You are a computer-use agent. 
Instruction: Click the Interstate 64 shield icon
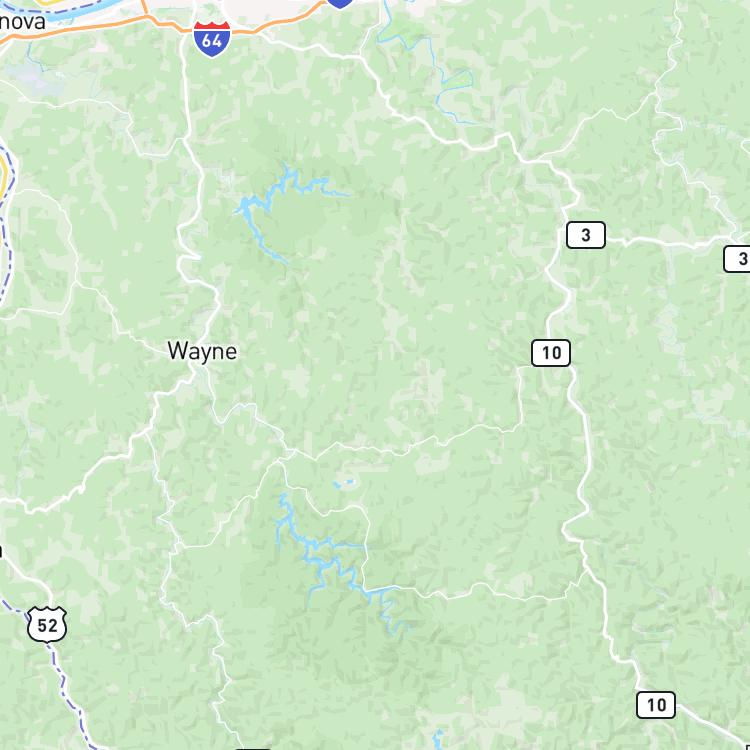coord(212,39)
